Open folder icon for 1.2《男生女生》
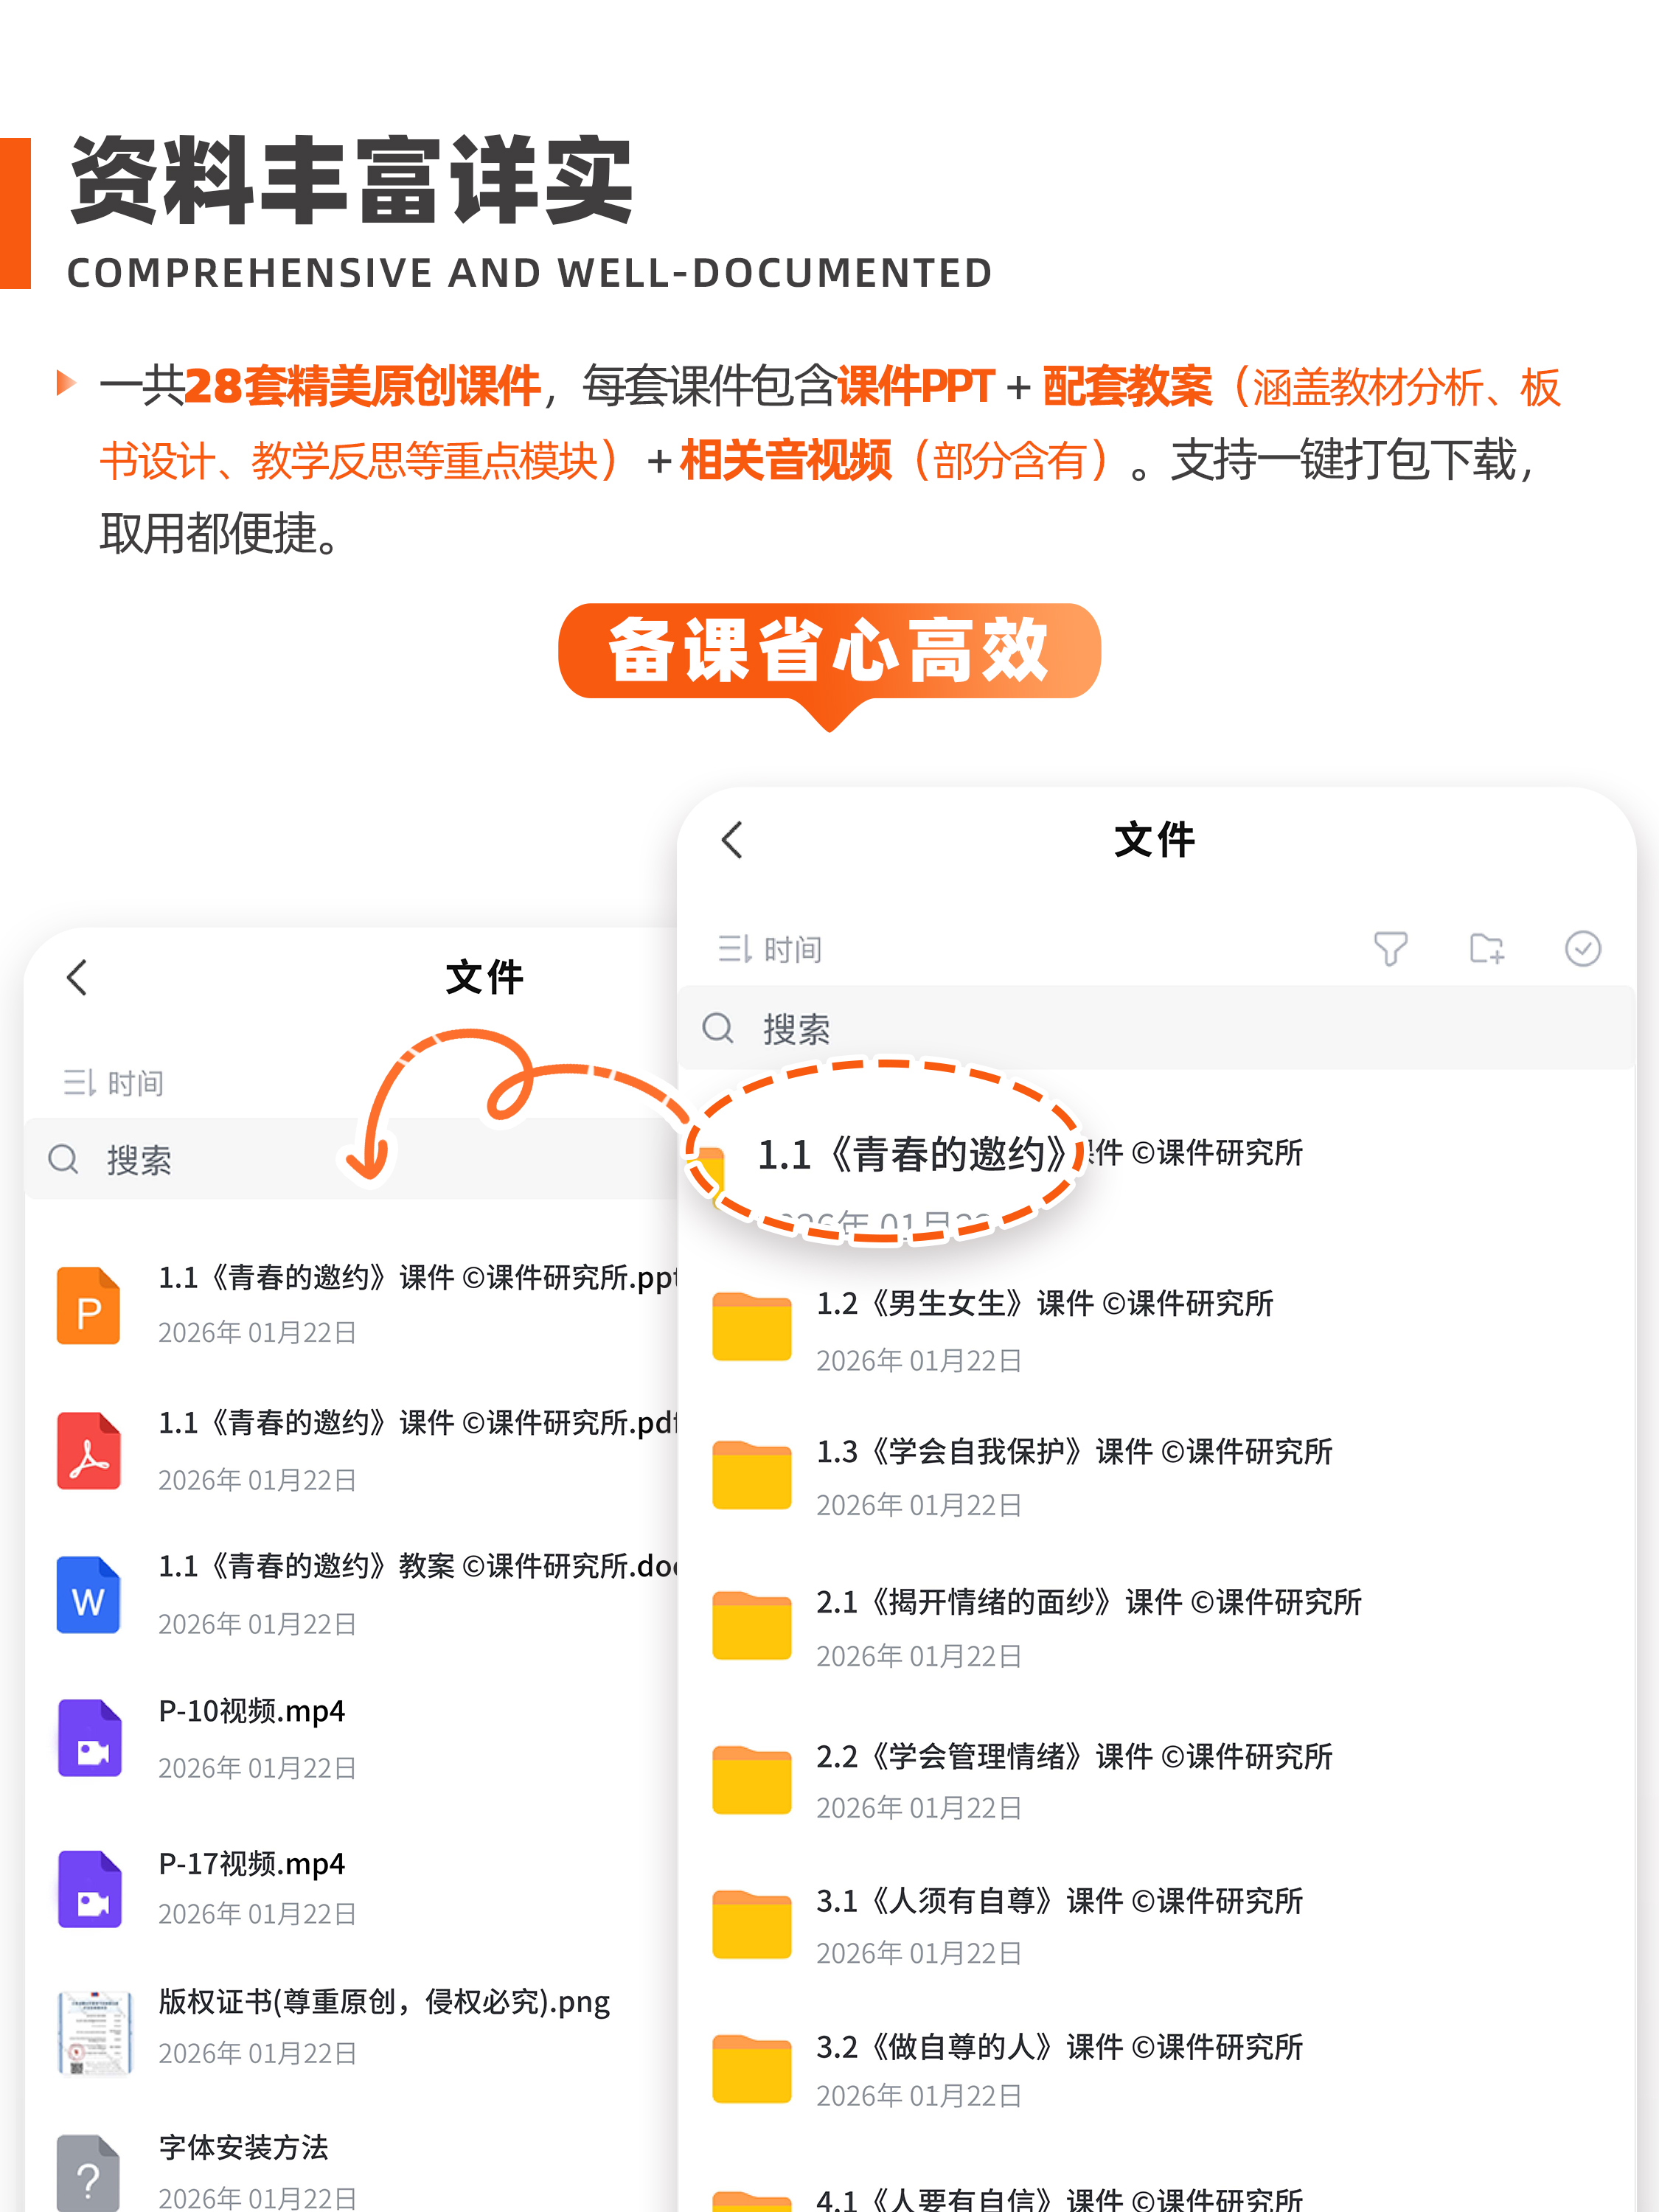Image resolution: width=1659 pixels, height=2212 pixels. (752, 1326)
